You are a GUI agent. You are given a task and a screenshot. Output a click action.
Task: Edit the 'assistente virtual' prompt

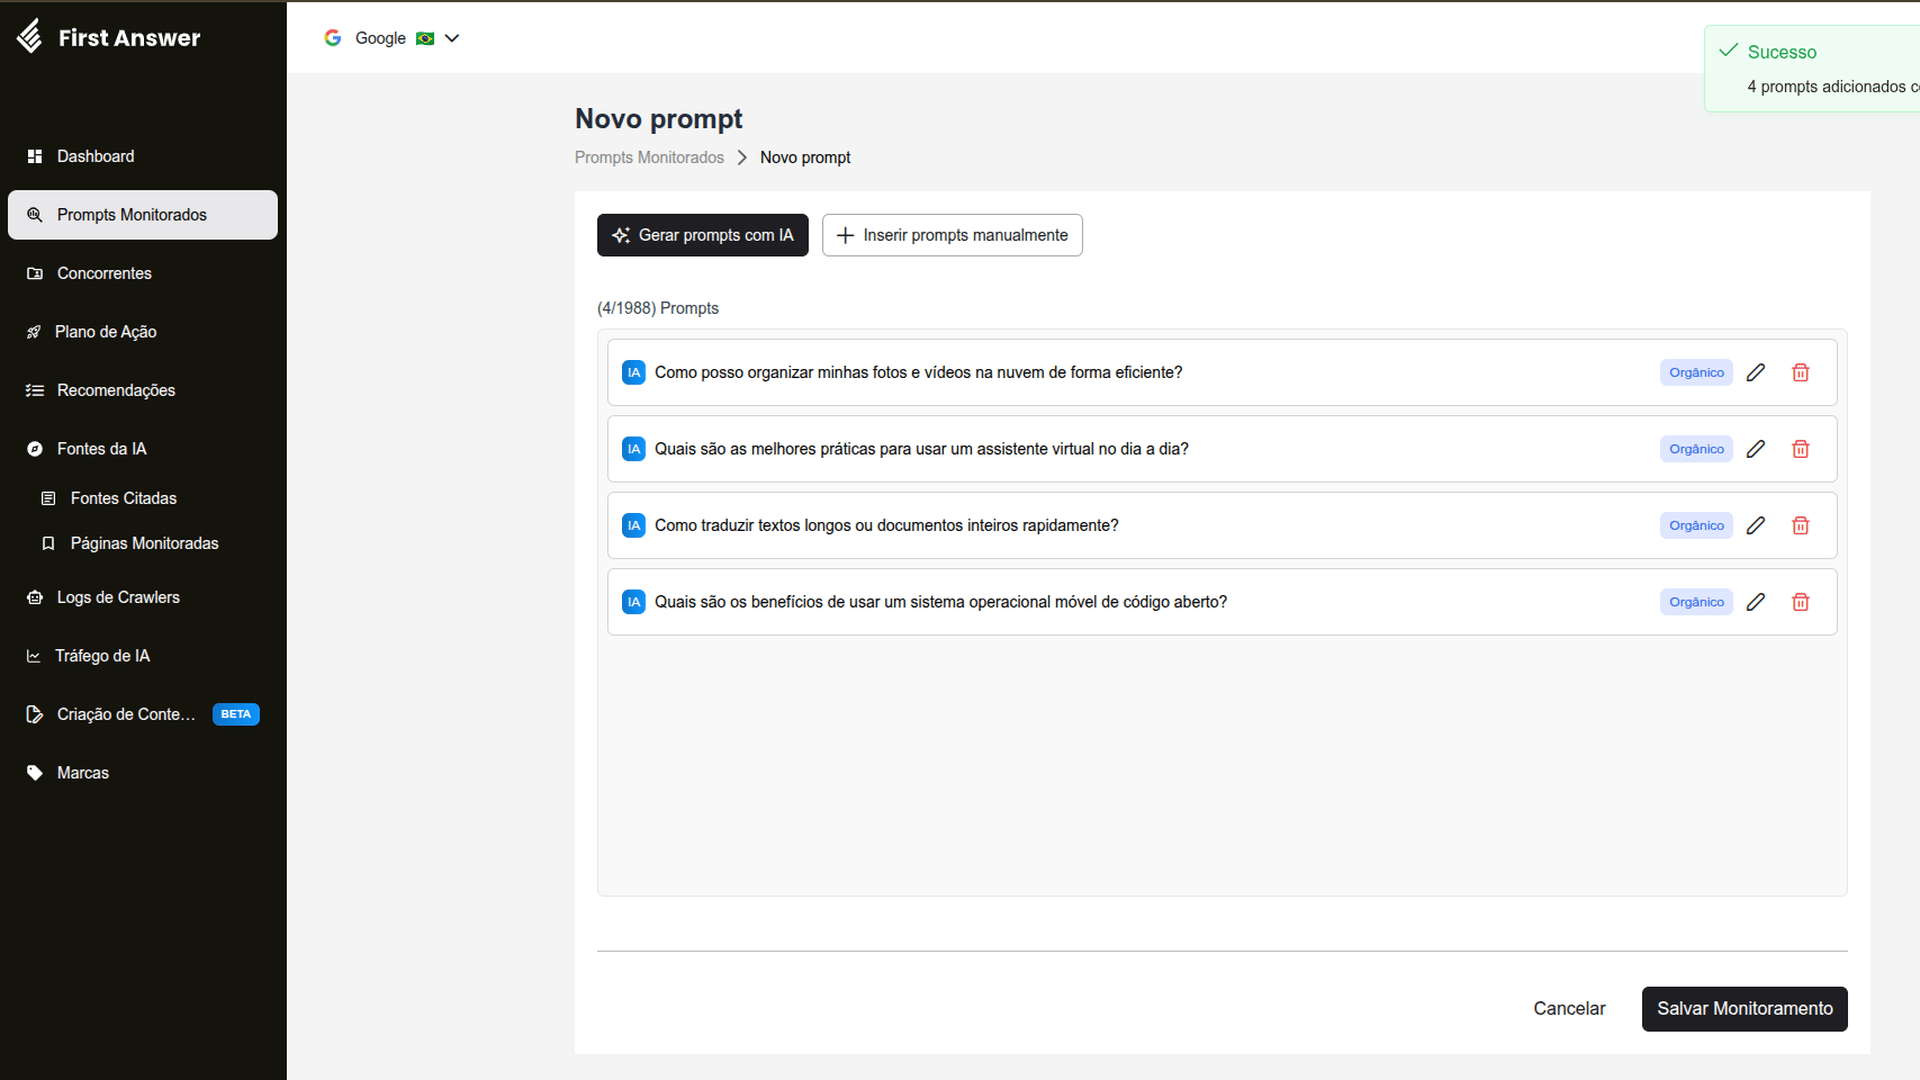point(1756,449)
